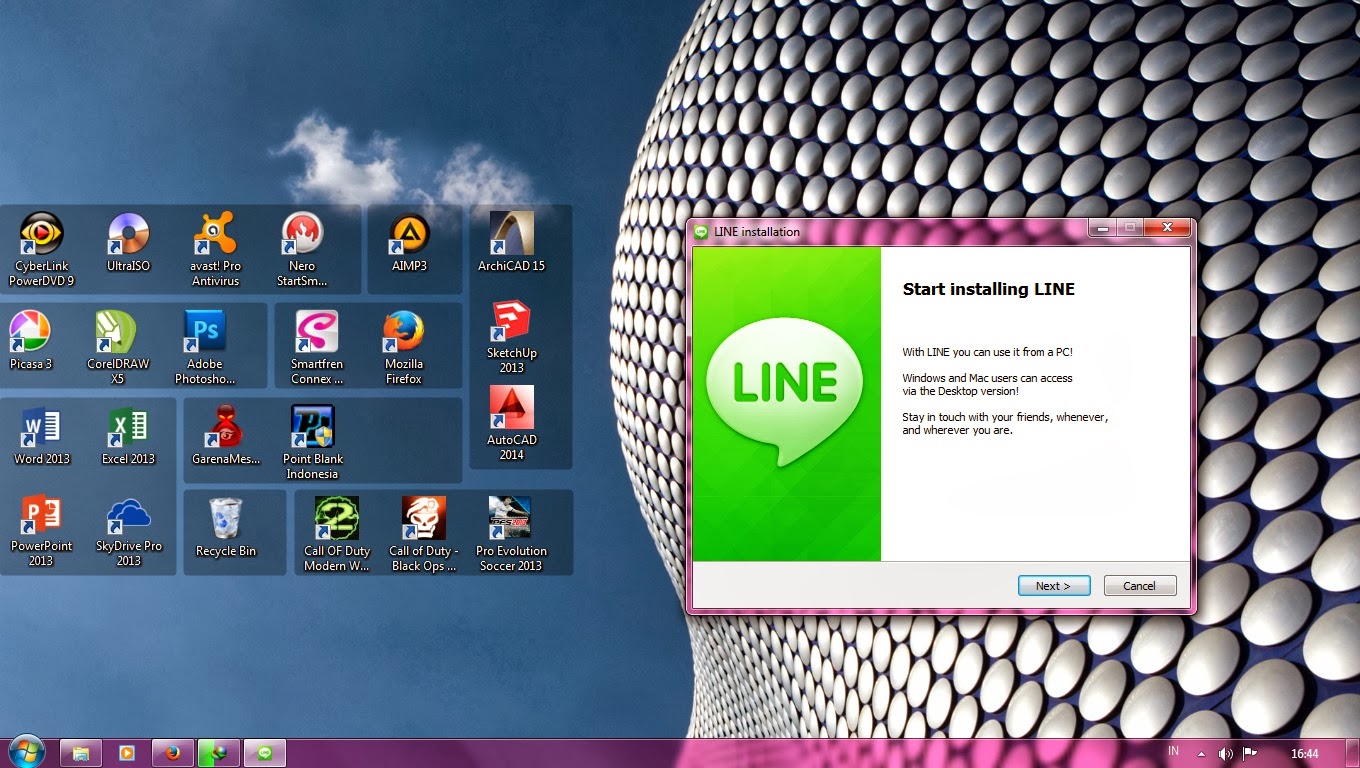Image resolution: width=1360 pixels, height=768 pixels.
Task: Select the Smartfren Connex icon
Action: (317, 347)
